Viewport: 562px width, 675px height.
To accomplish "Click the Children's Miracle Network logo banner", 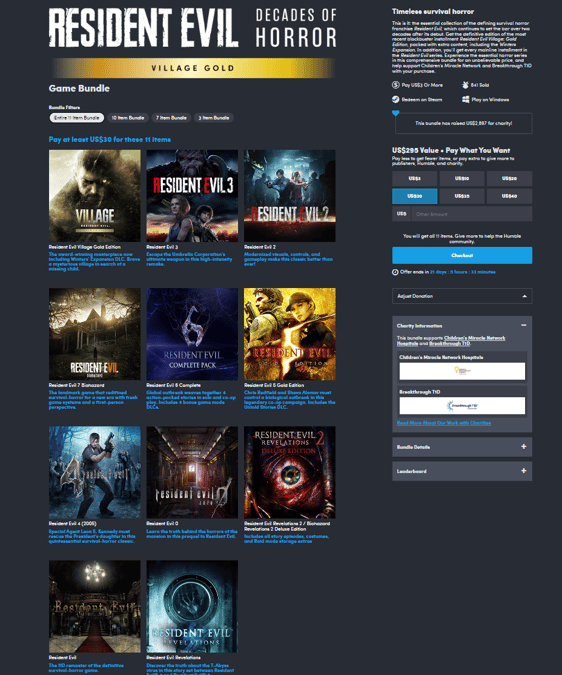I will (x=462, y=371).
